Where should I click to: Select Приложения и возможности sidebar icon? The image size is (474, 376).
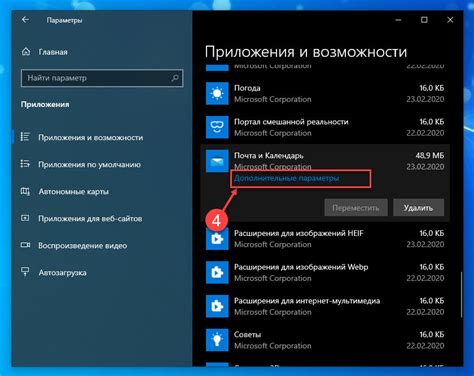click(x=25, y=137)
